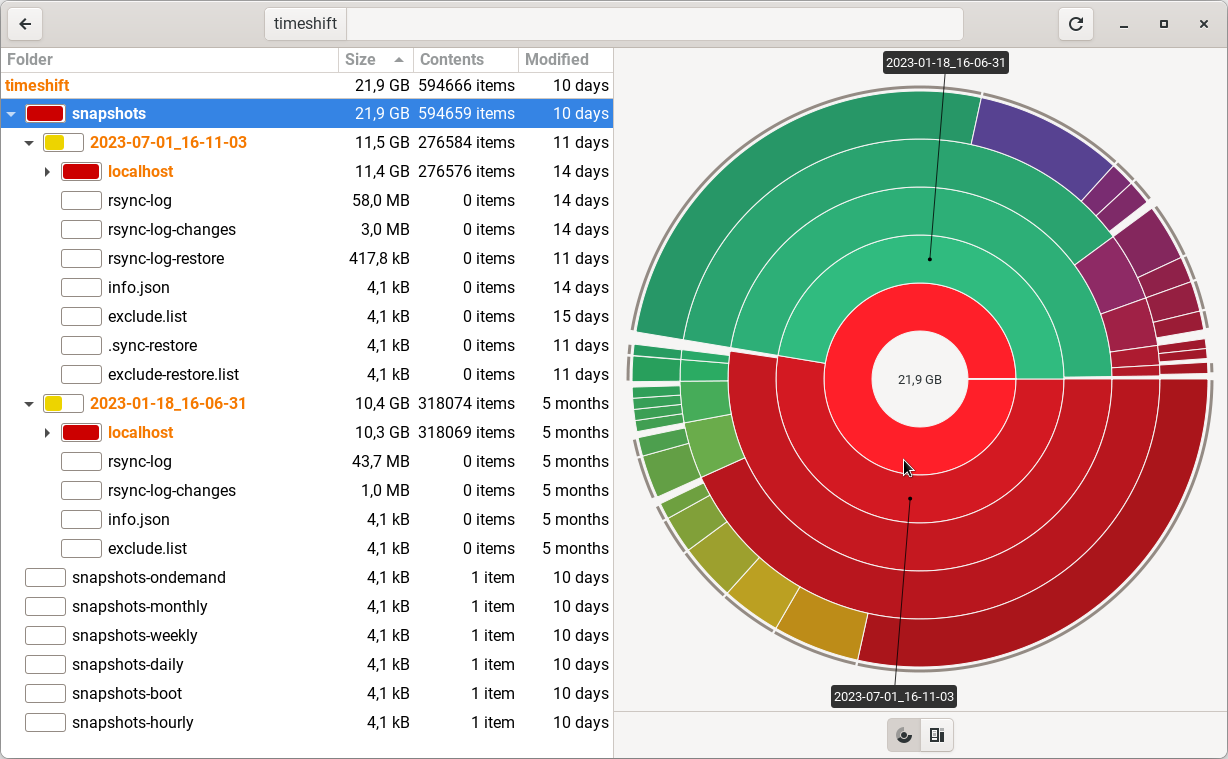Select the snapshots-monthly folder
Viewport: 1228px width, 759px height.
pos(306,607)
